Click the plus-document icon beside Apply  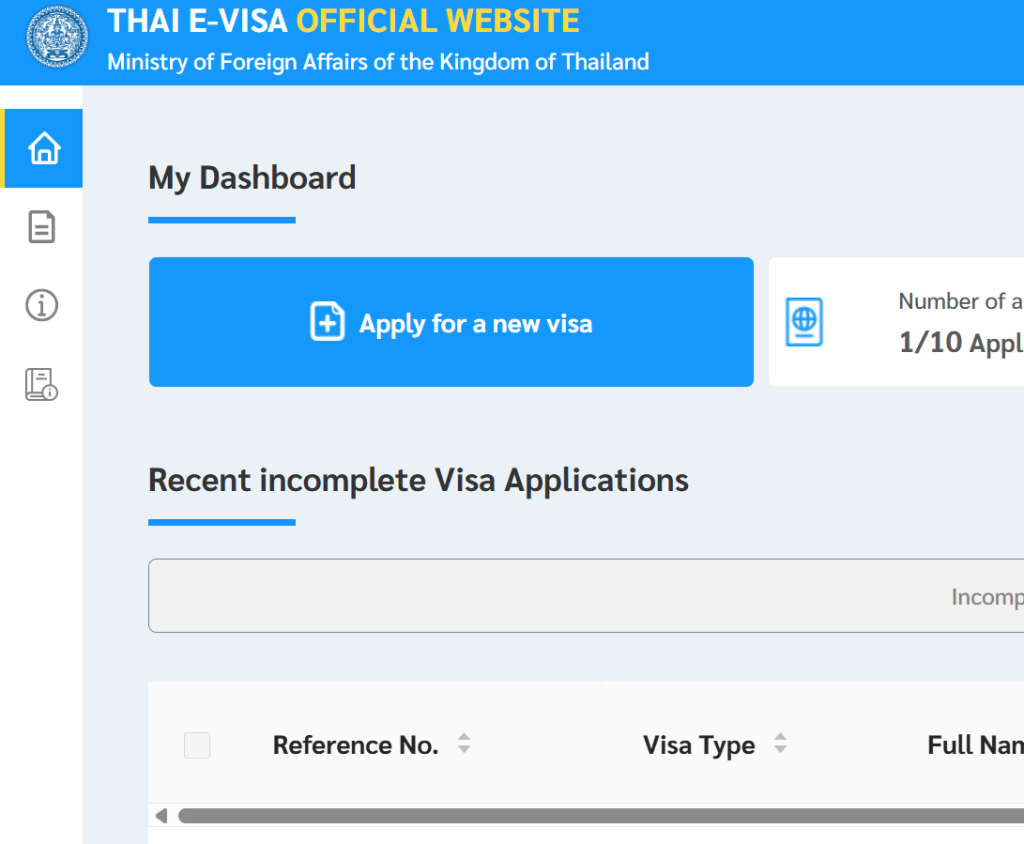pyautogui.click(x=327, y=323)
